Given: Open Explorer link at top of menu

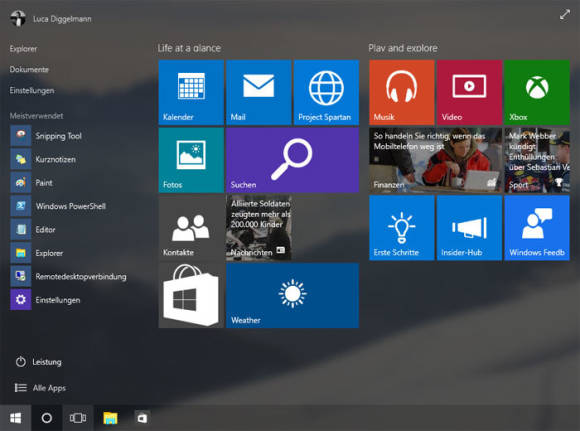Looking at the screenshot, I should (23, 49).
